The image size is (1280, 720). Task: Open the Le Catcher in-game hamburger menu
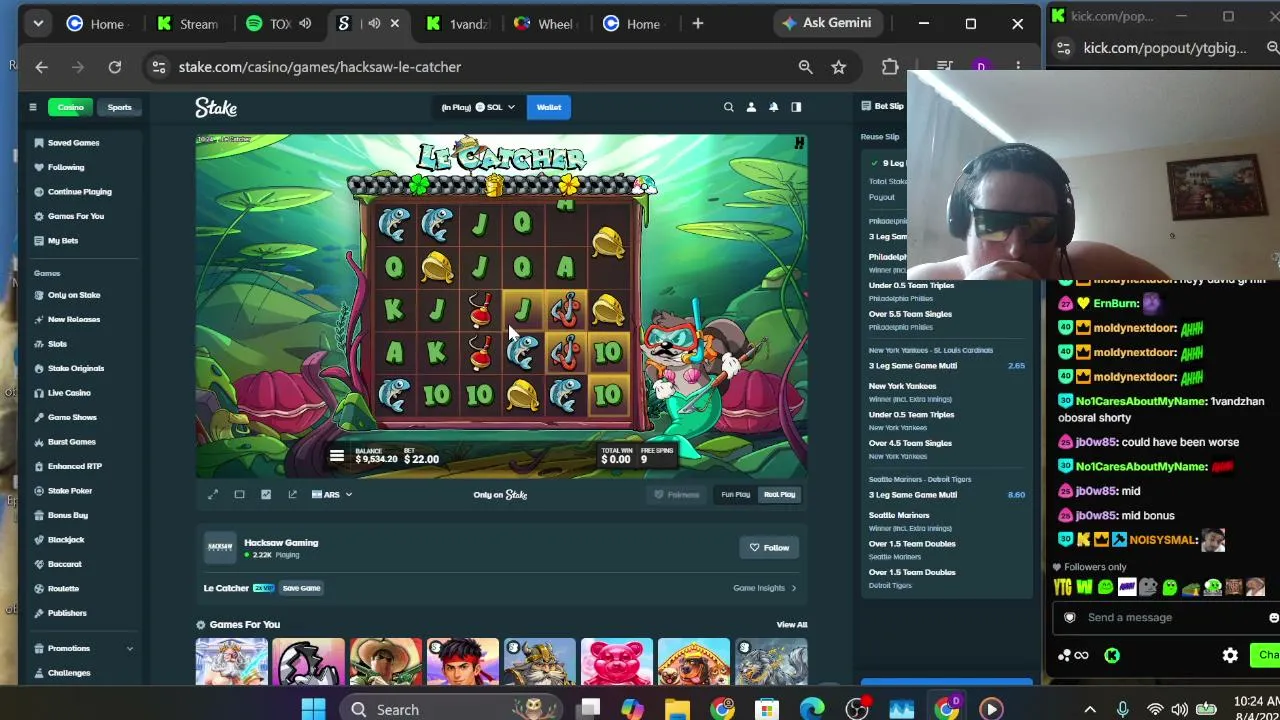[336, 456]
